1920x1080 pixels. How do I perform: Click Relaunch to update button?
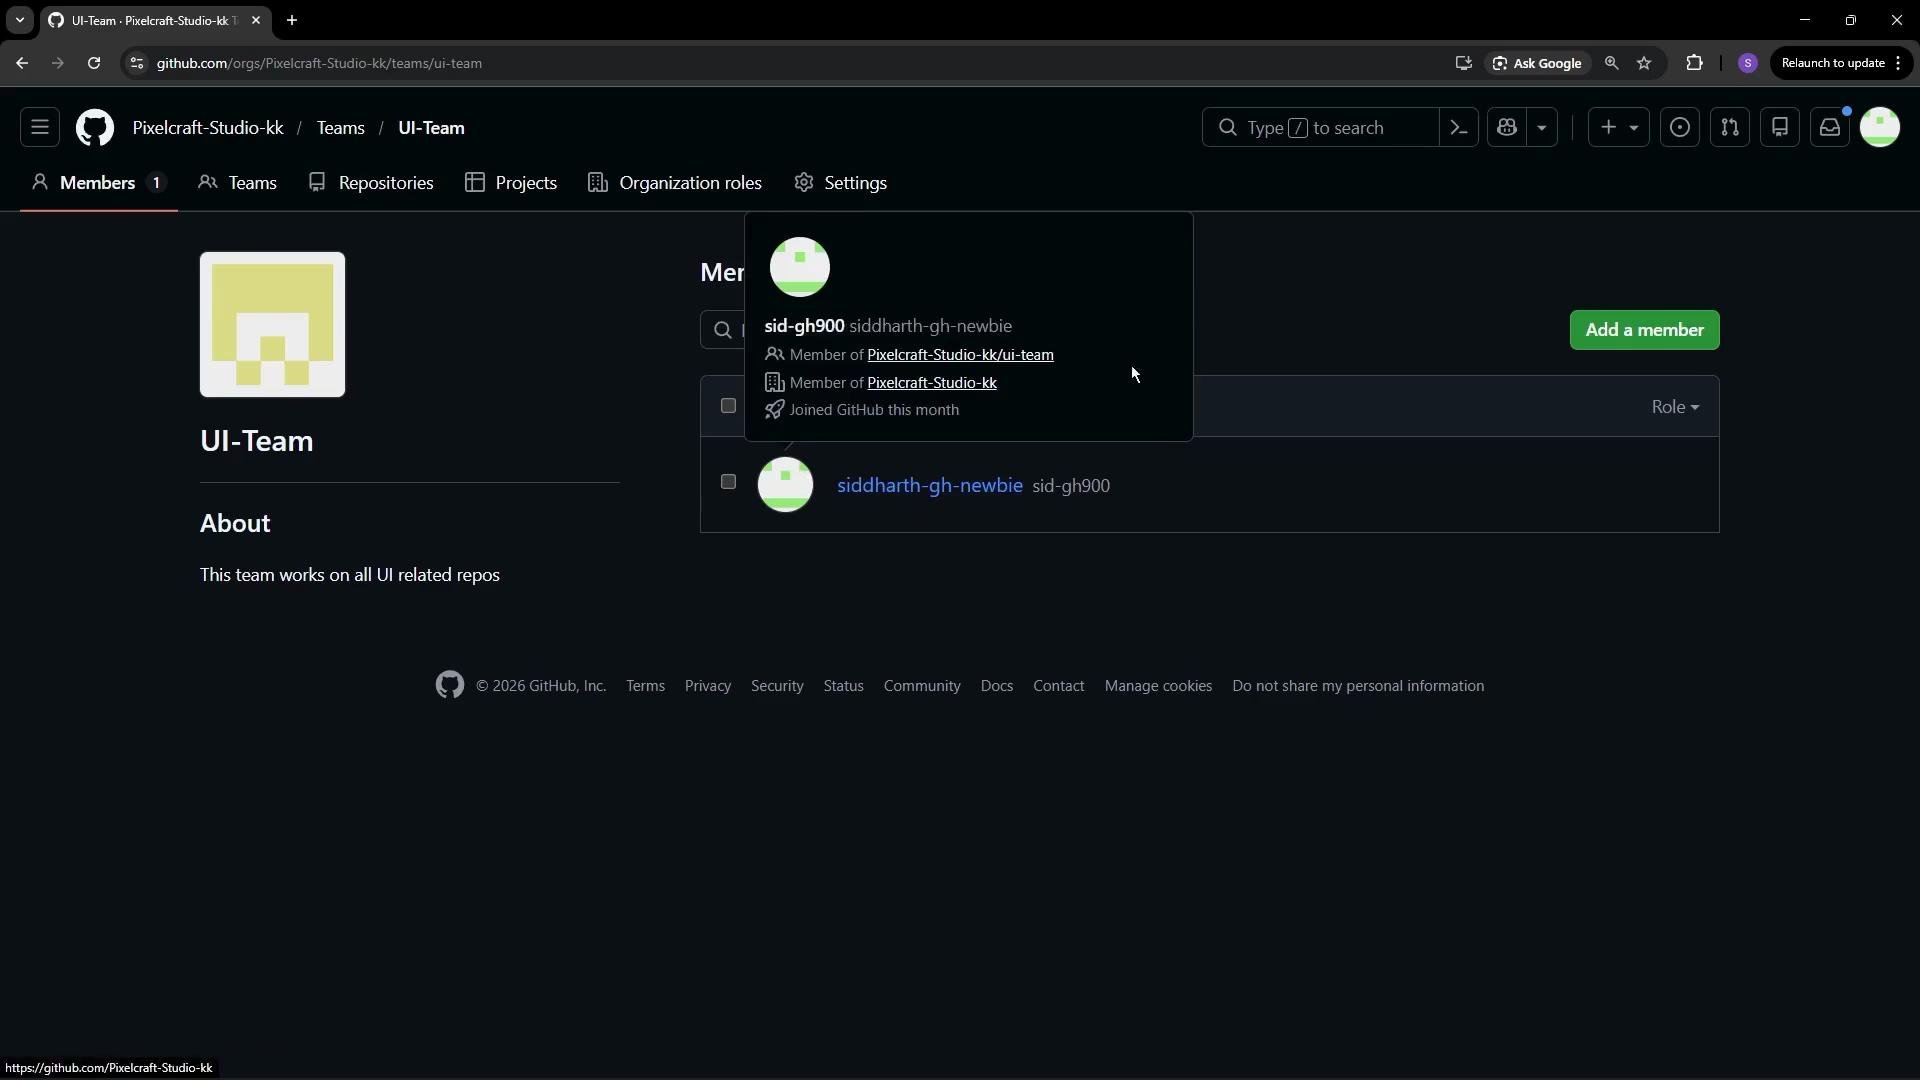[1842, 63]
